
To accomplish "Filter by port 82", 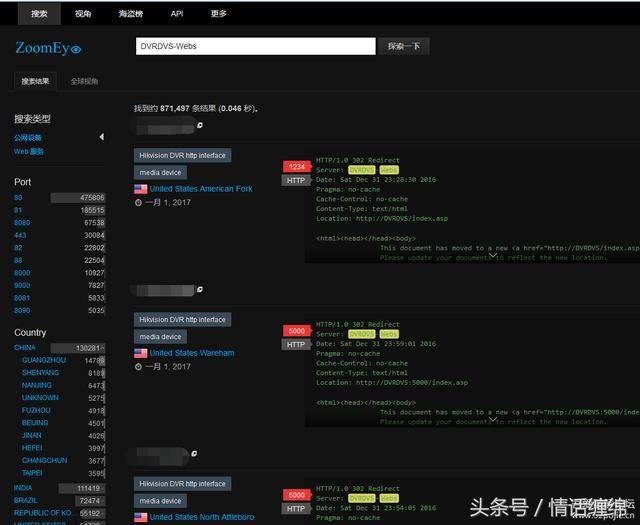I will point(18,248).
